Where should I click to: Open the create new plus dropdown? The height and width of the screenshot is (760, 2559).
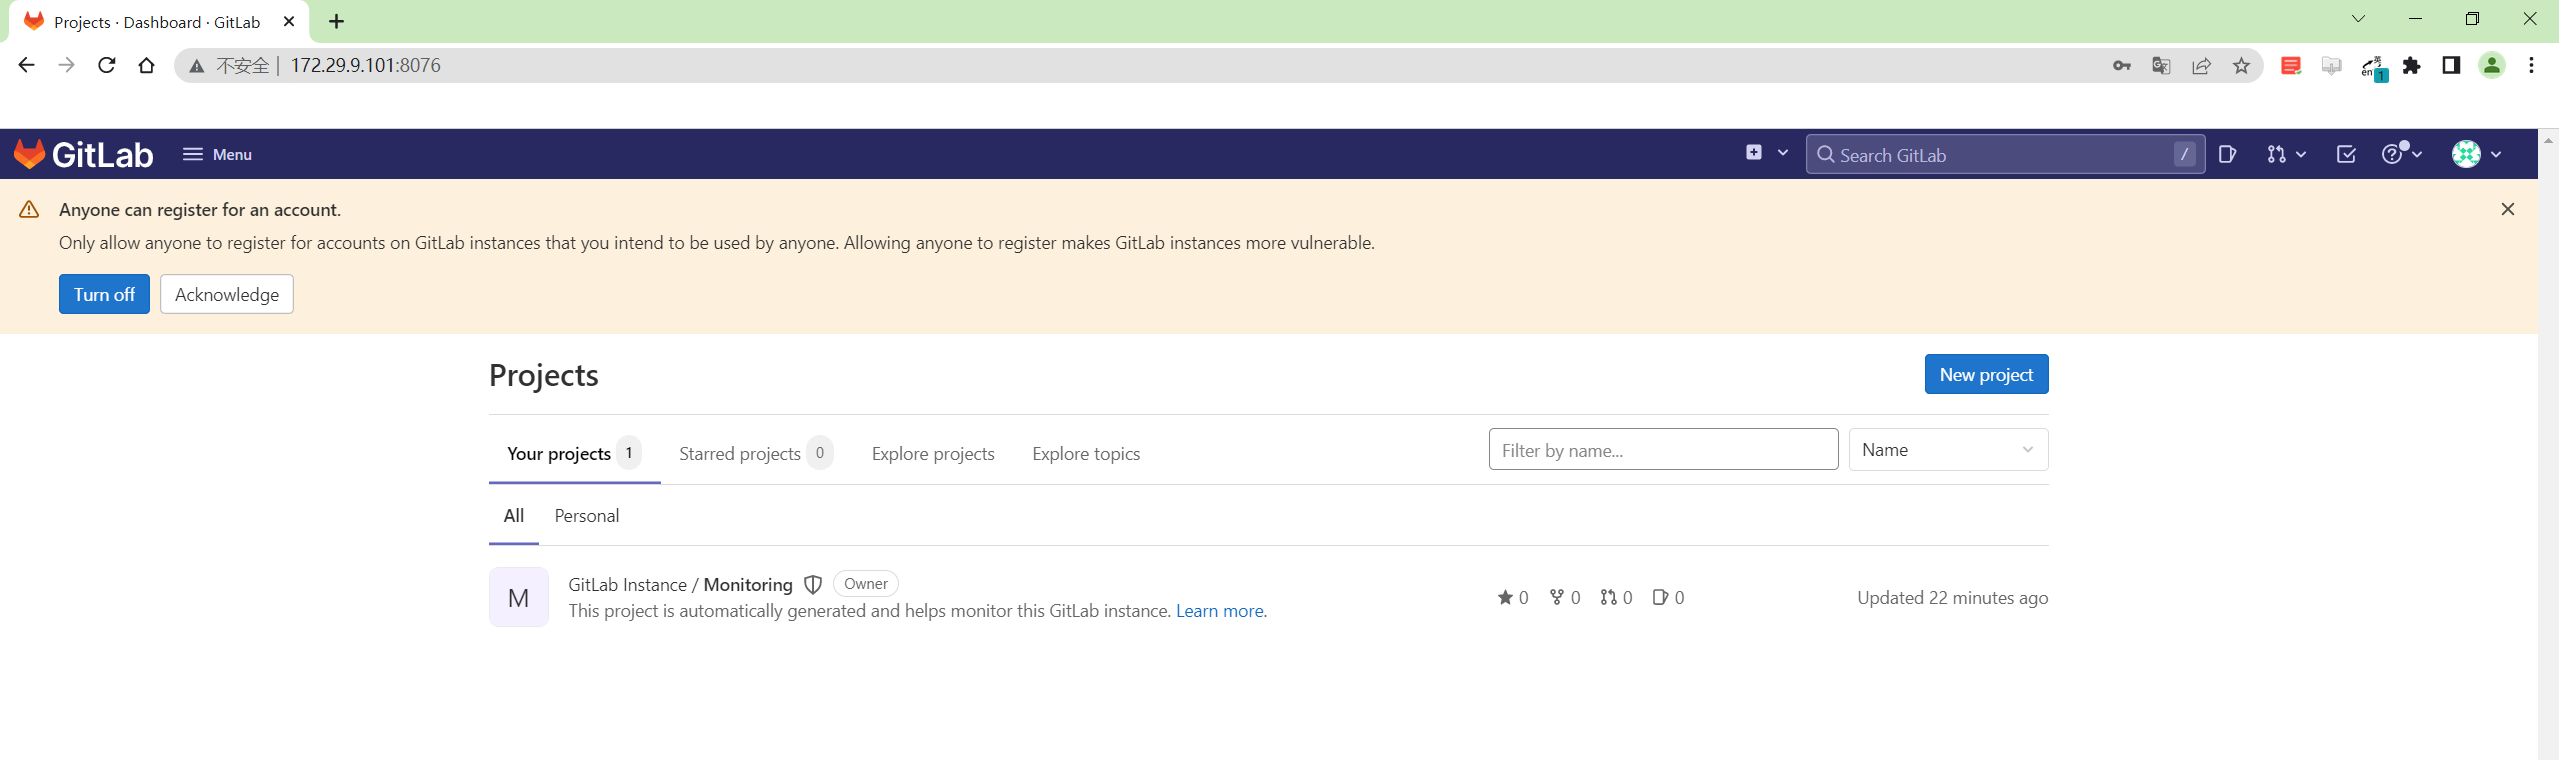(1766, 153)
